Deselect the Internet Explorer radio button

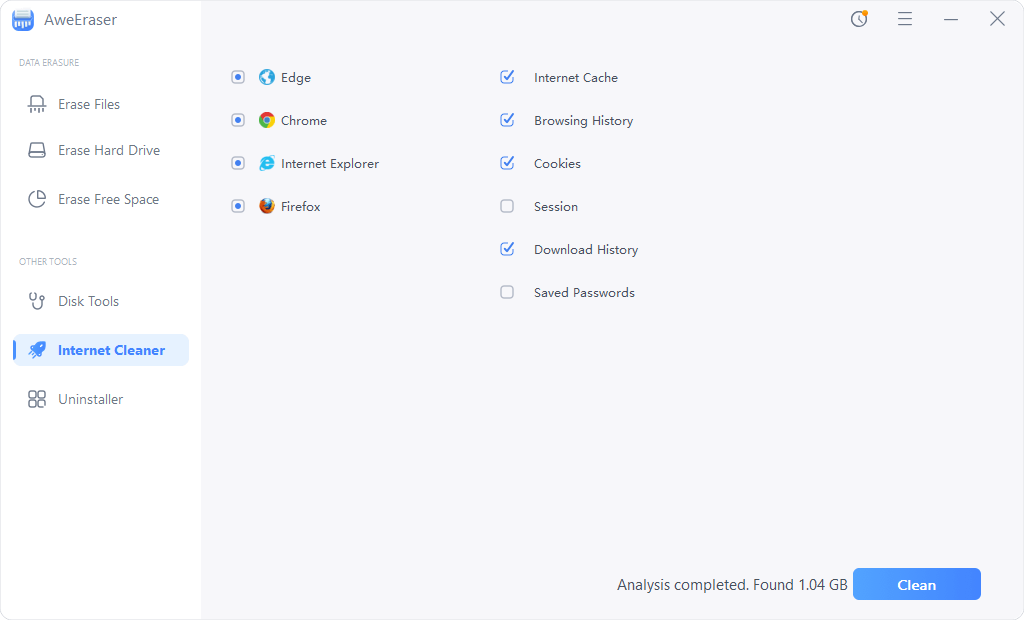[x=238, y=163]
